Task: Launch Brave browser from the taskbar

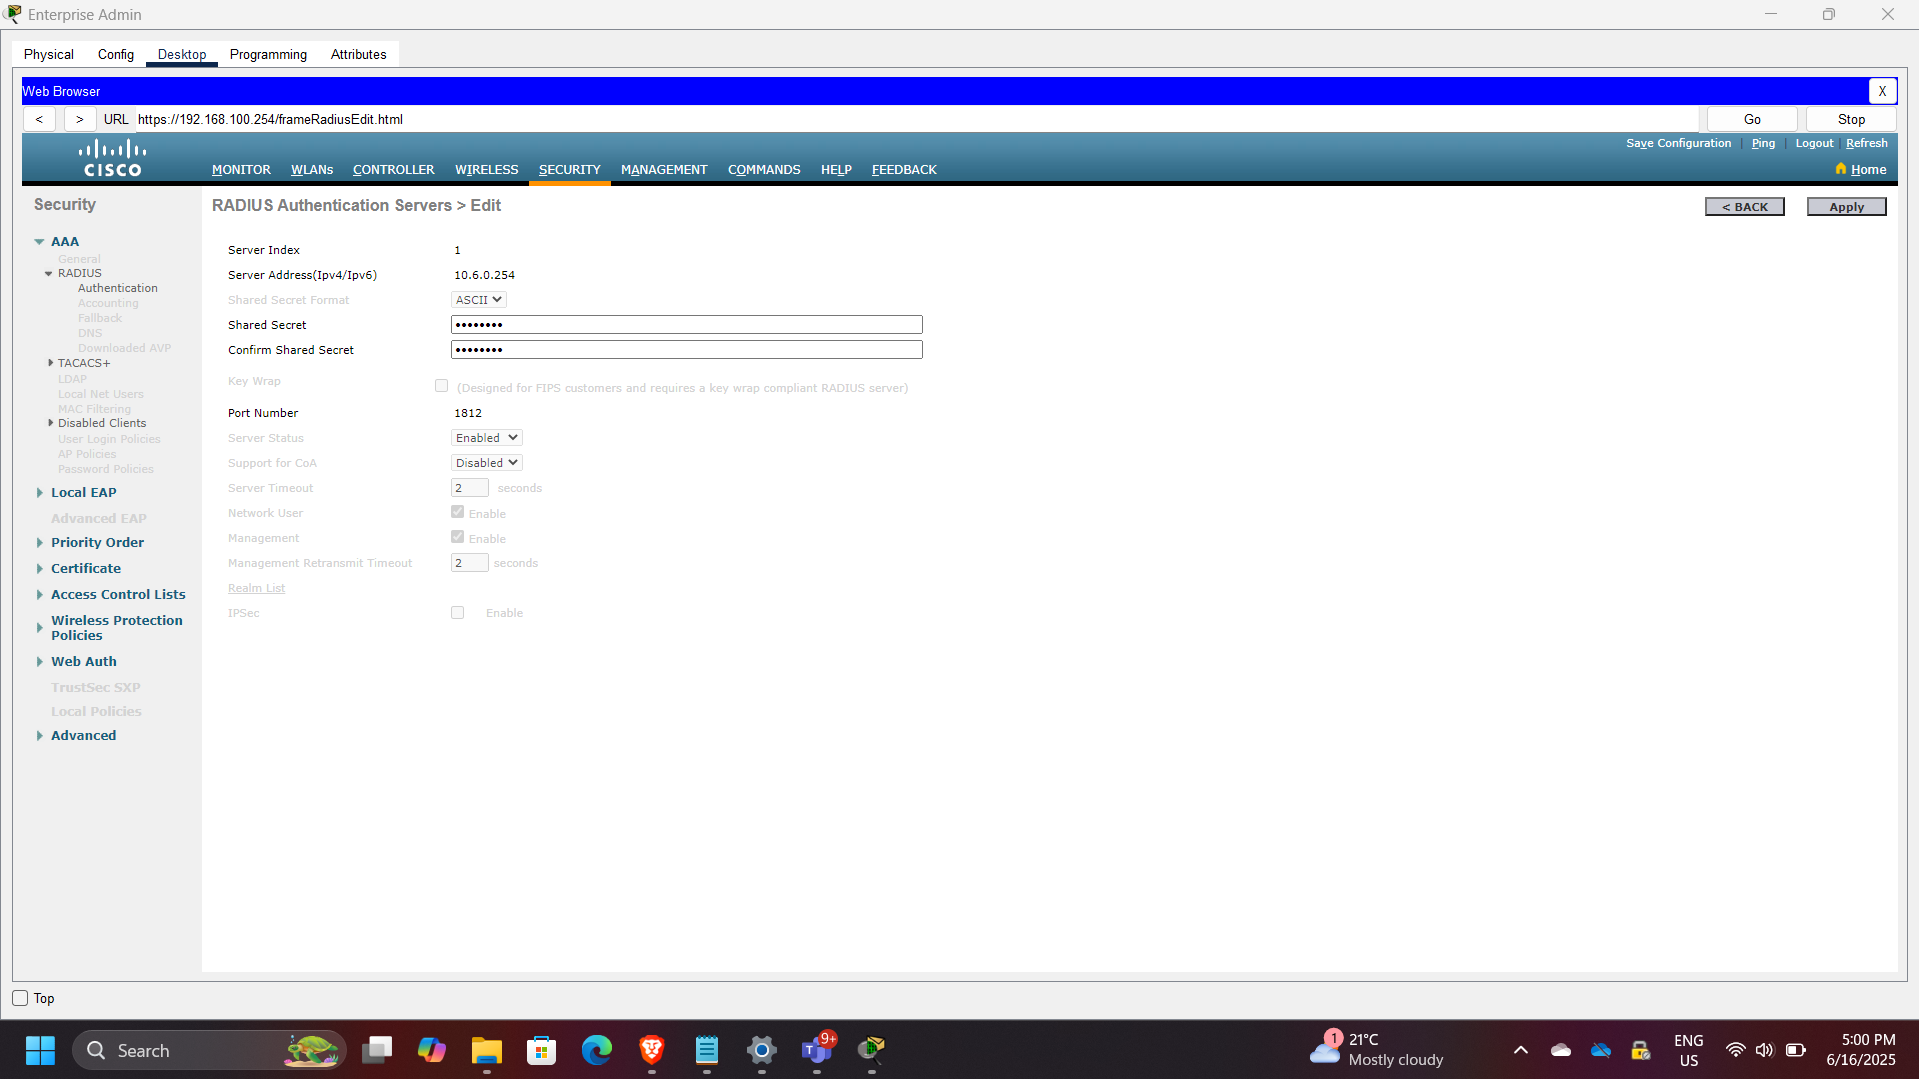Action: (651, 1050)
